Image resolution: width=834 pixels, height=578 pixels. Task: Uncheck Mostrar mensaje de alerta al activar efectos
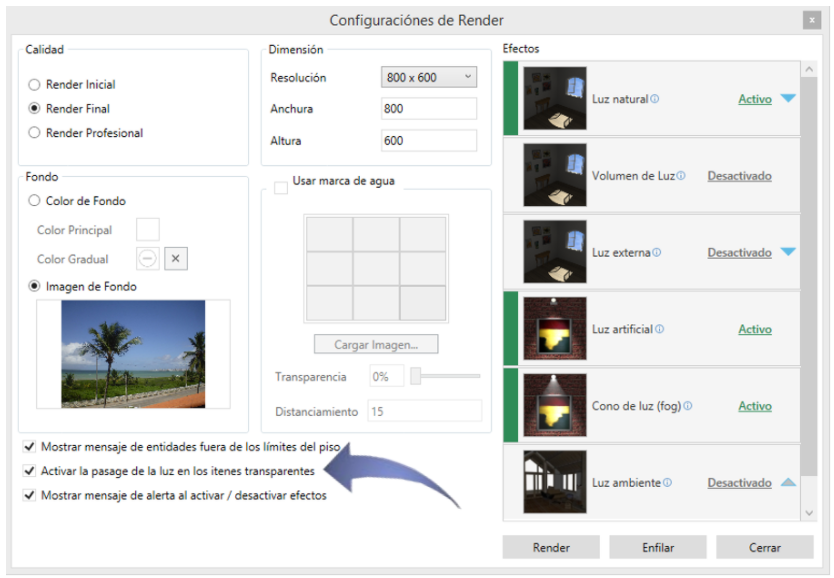pos(29,495)
